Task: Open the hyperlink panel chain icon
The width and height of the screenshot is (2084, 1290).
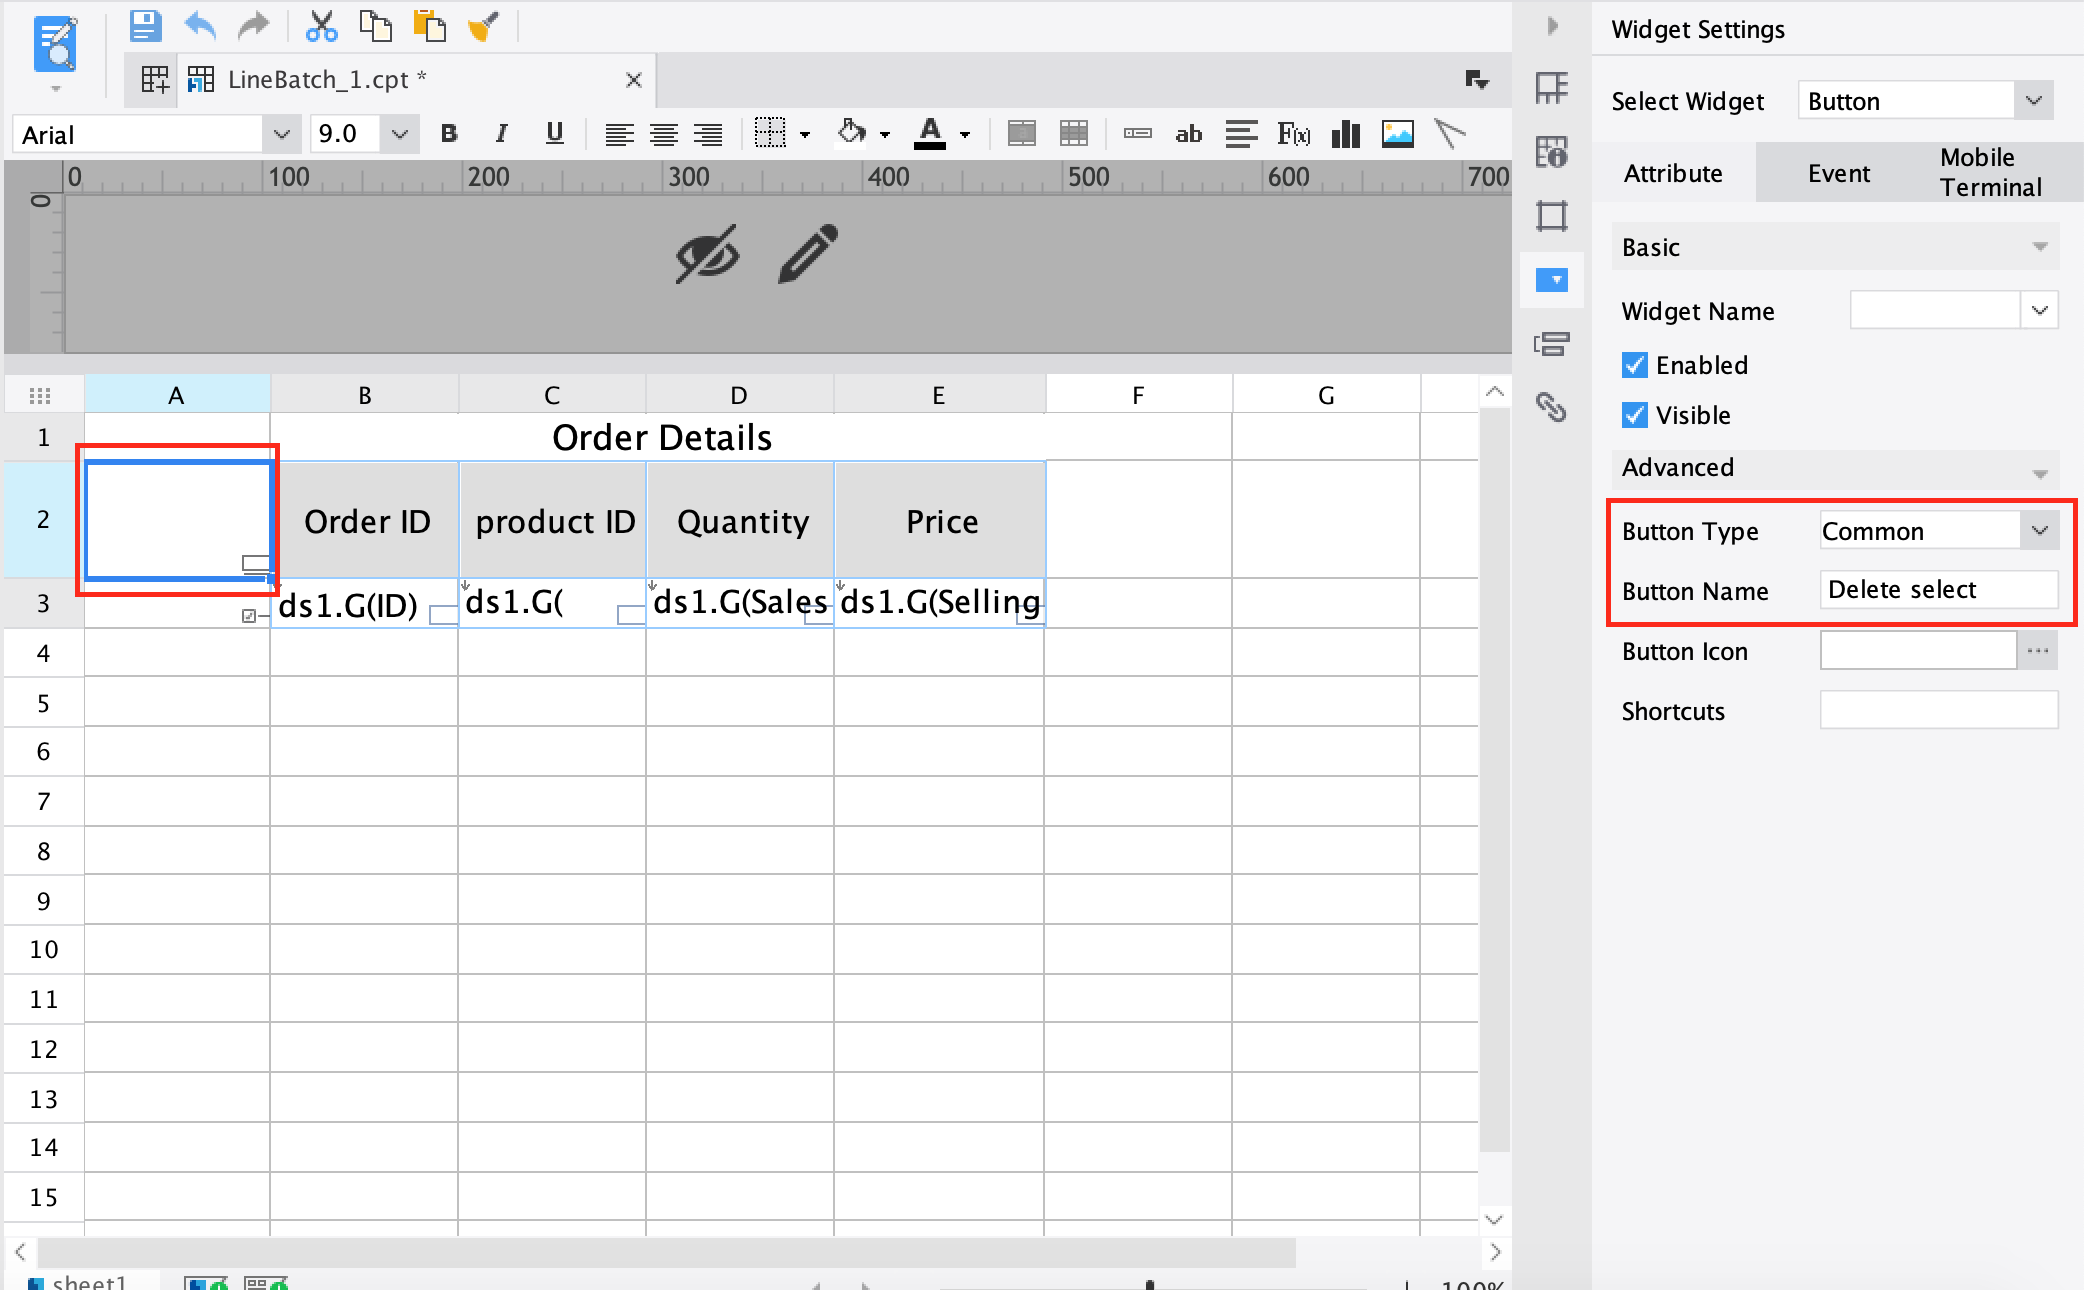Action: [1551, 409]
